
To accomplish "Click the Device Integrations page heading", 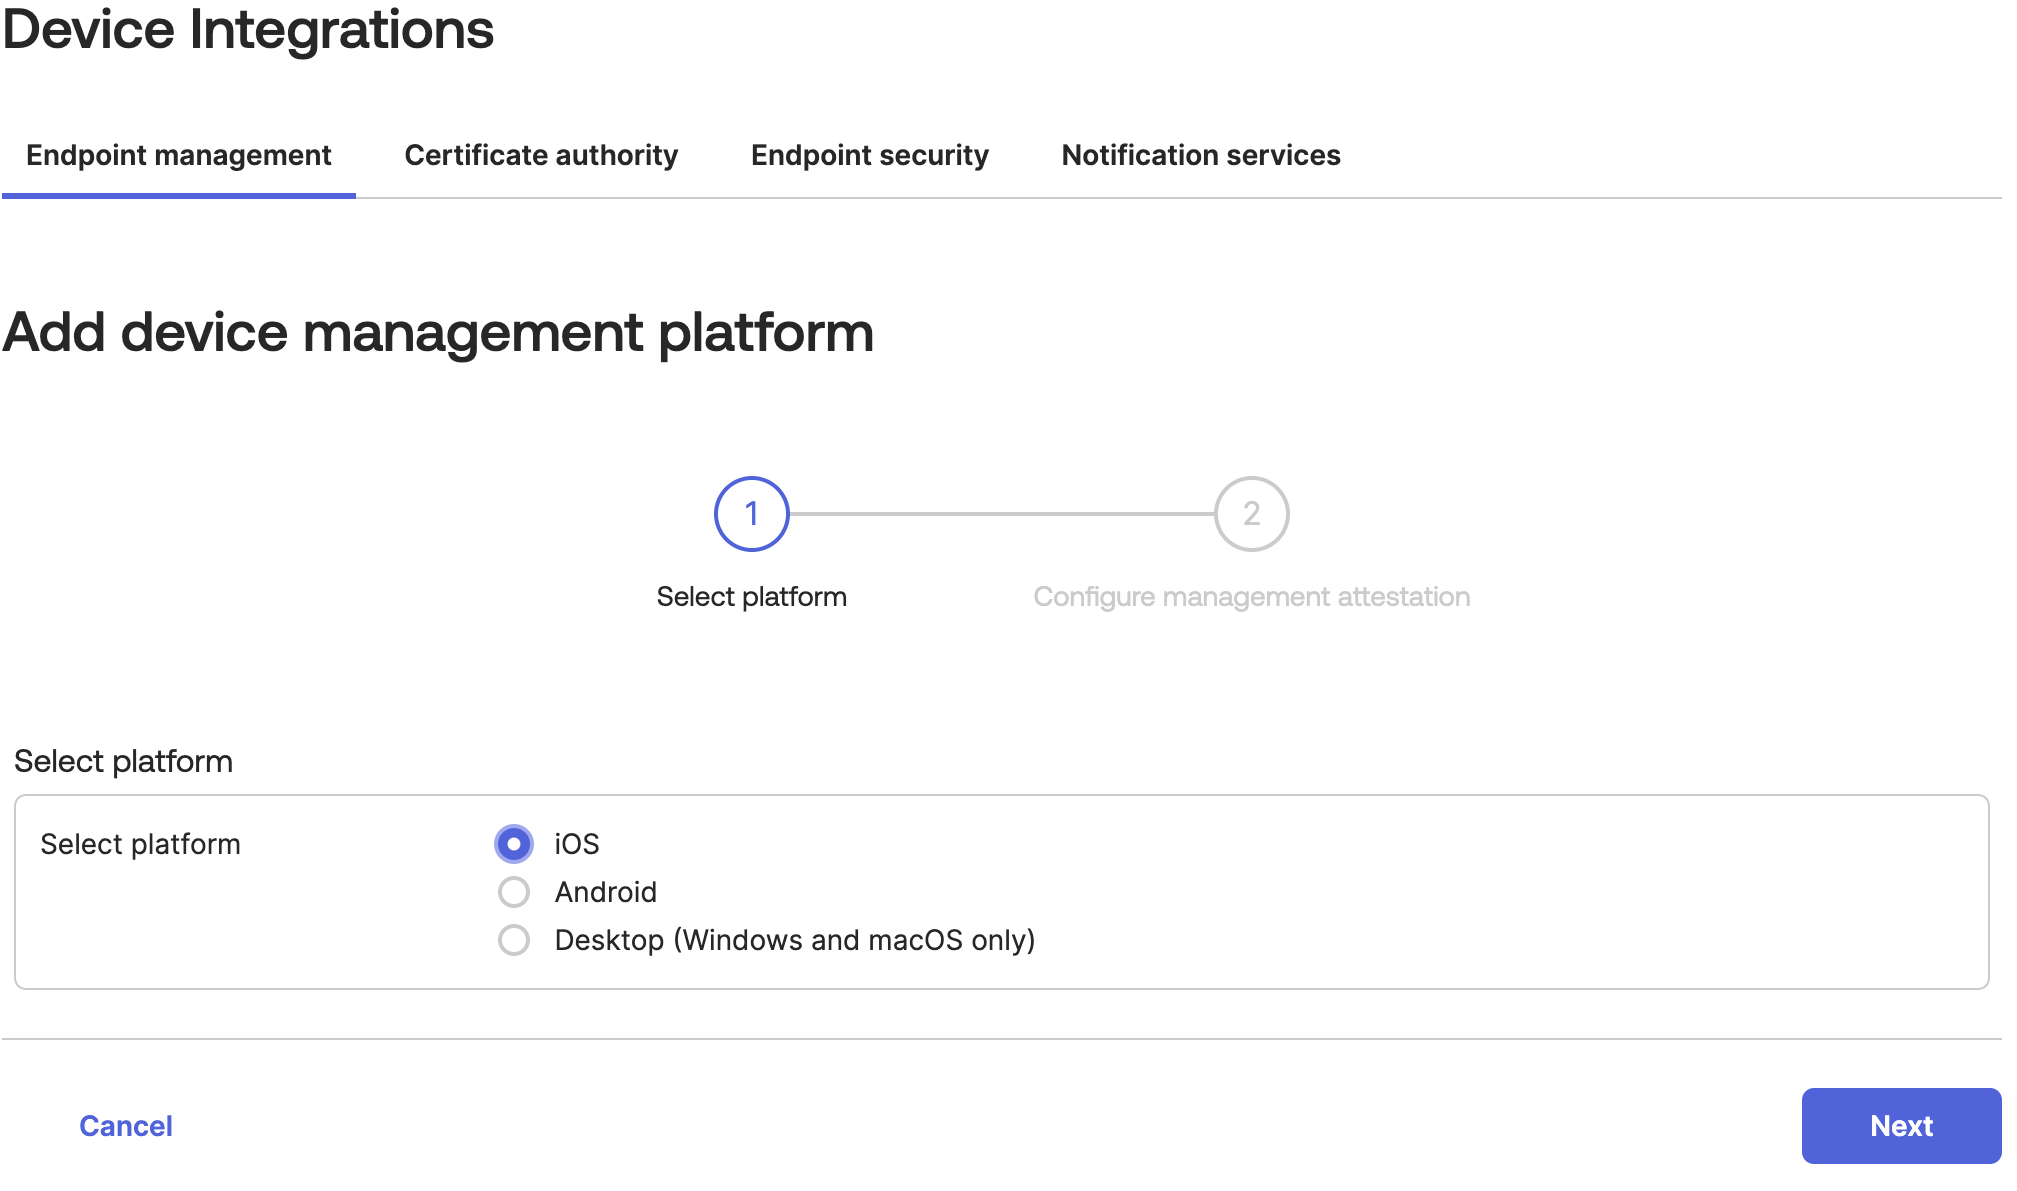I will tap(248, 30).
